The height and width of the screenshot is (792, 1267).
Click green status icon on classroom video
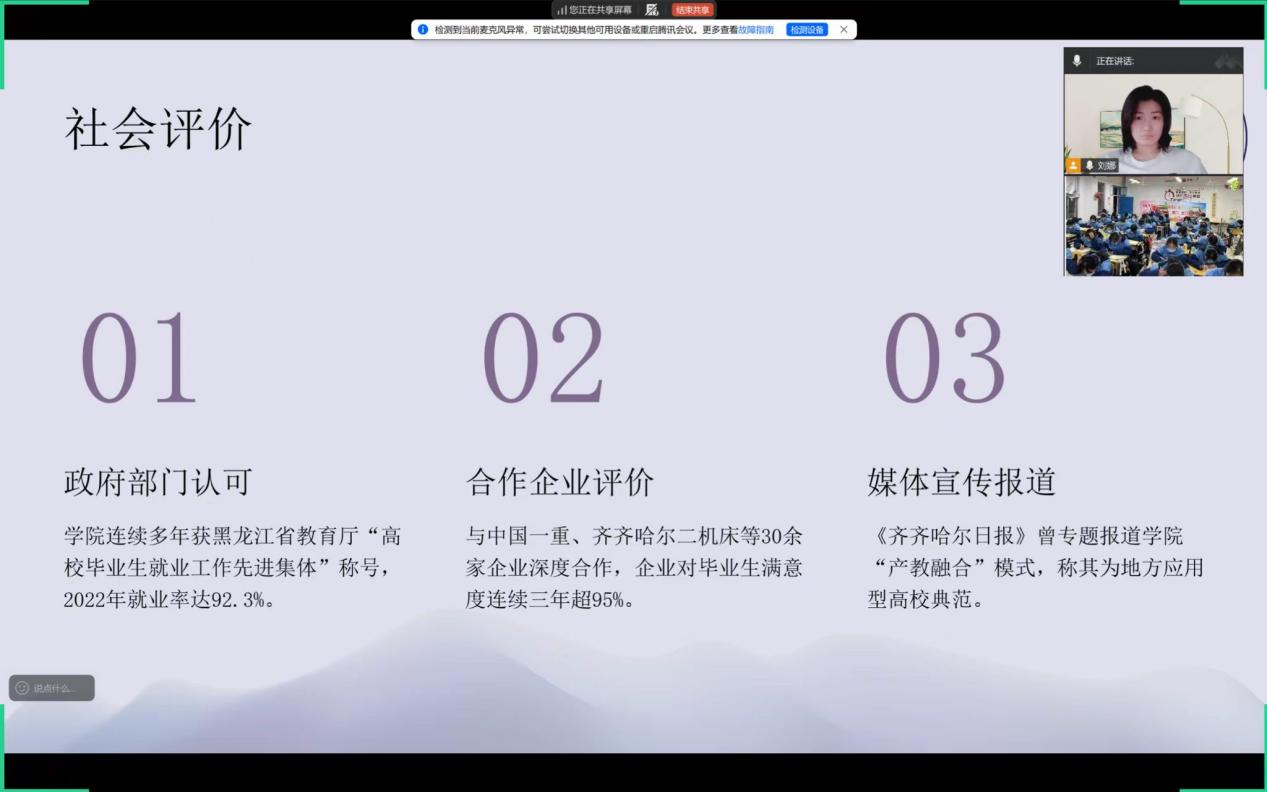pyautogui.click(x=1234, y=184)
